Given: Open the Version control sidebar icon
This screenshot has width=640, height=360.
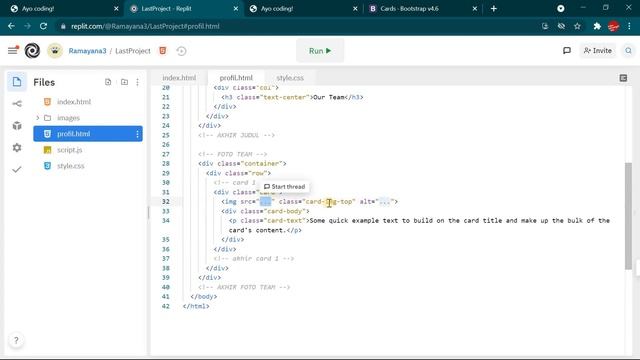Looking at the screenshot, I should pyautogui.click(x=17, y=104).
